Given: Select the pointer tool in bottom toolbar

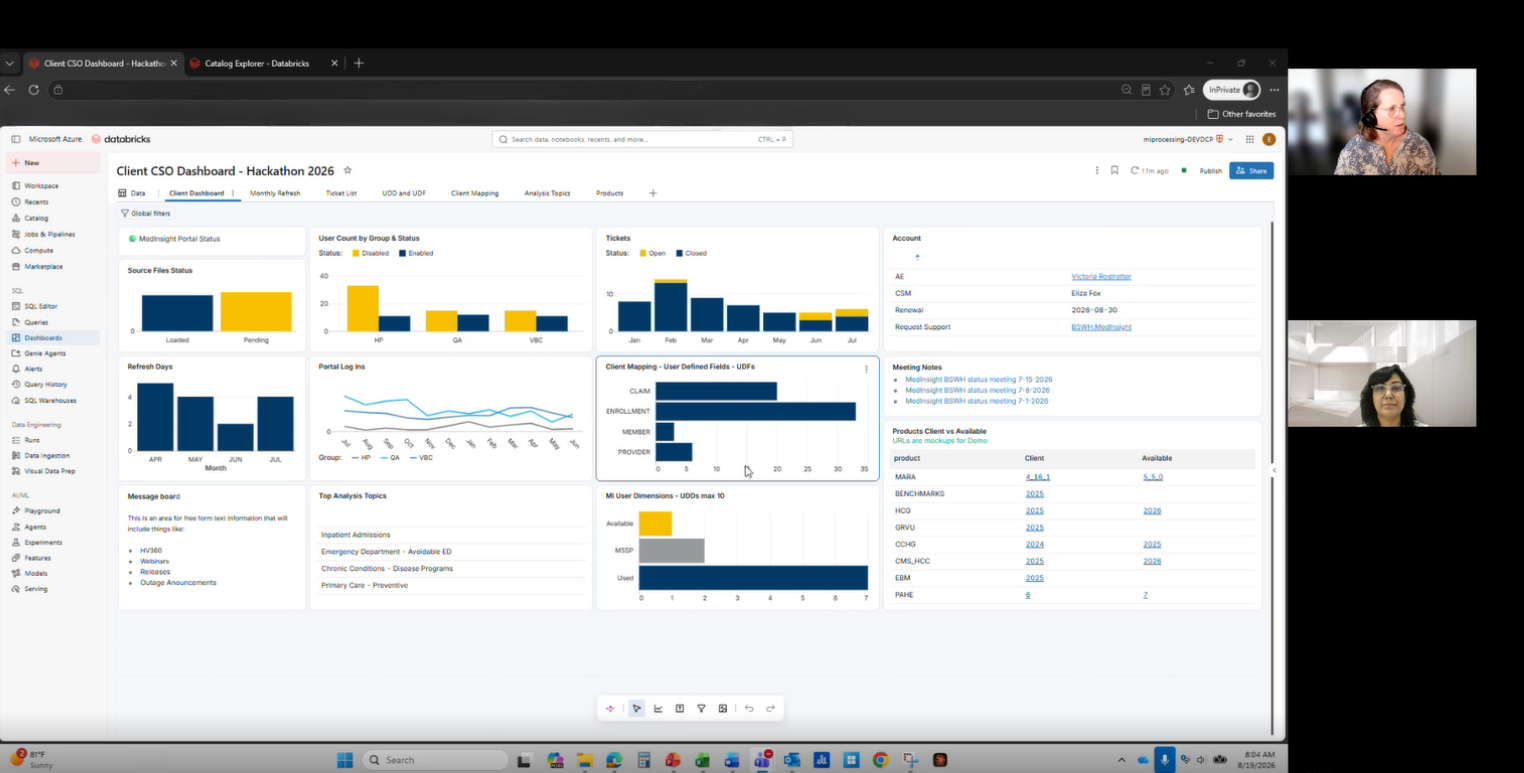Looking at the screenshot, I should [x=636, y=709].
